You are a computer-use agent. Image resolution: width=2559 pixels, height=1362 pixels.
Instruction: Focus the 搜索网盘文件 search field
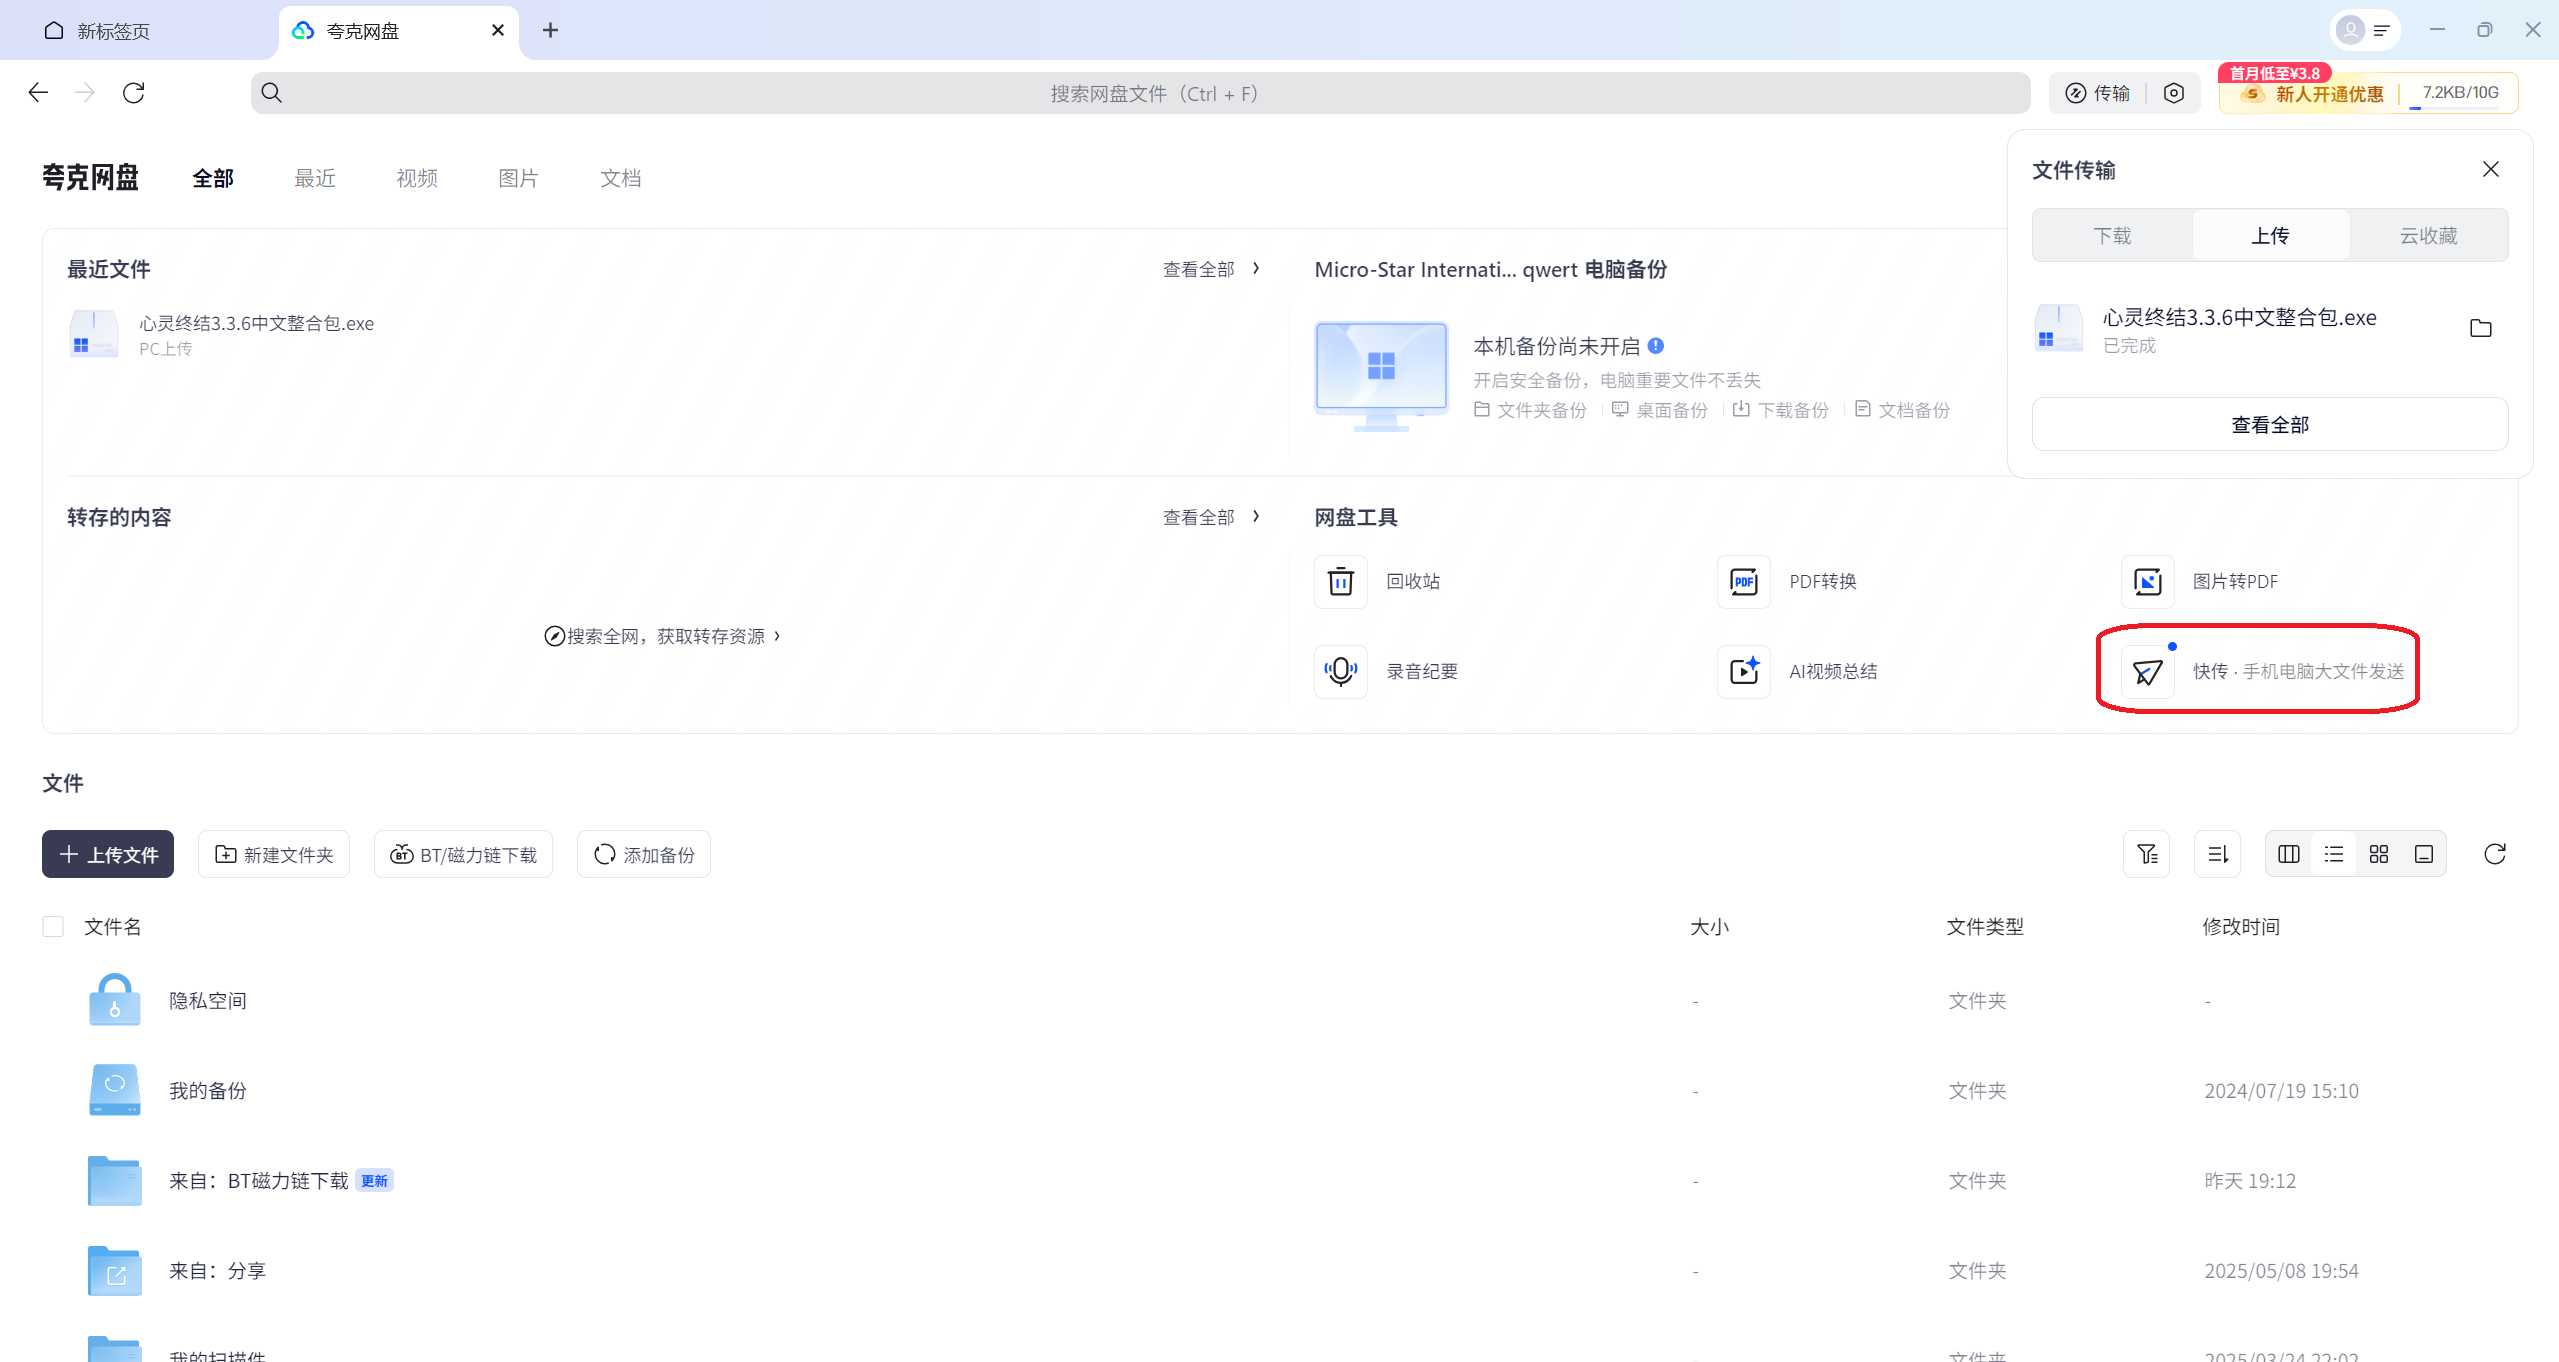click(1140, 93)
